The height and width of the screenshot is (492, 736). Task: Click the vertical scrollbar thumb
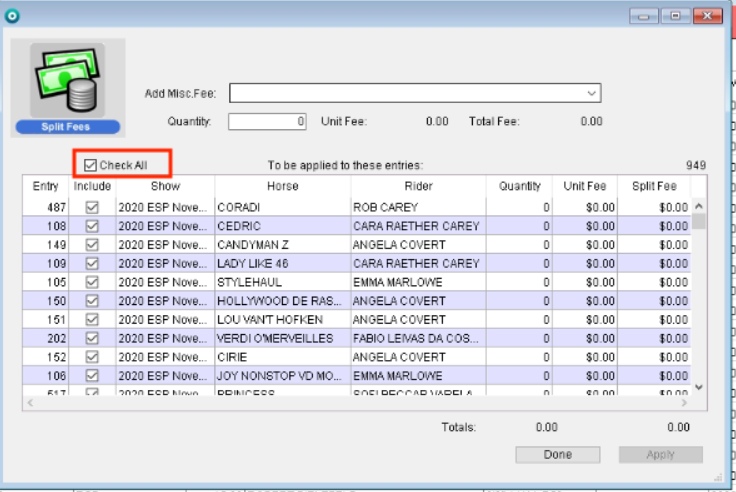point(699,221)
